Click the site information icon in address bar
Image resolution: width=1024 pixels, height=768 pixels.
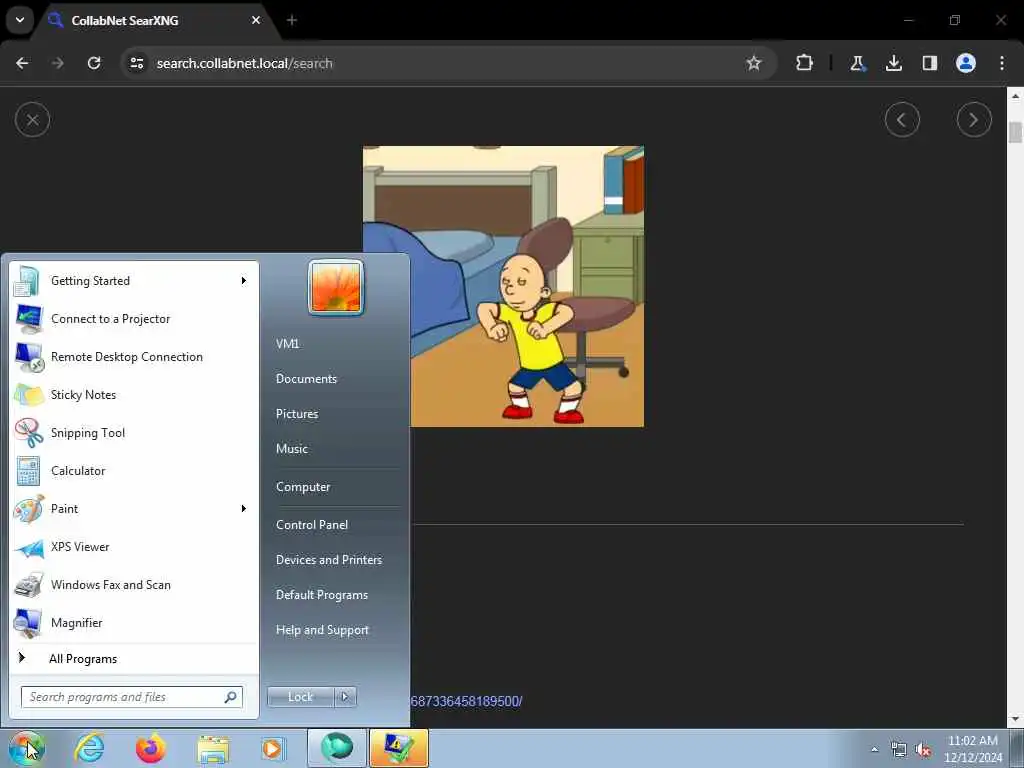pyautogui.click(x=137, y=63)
